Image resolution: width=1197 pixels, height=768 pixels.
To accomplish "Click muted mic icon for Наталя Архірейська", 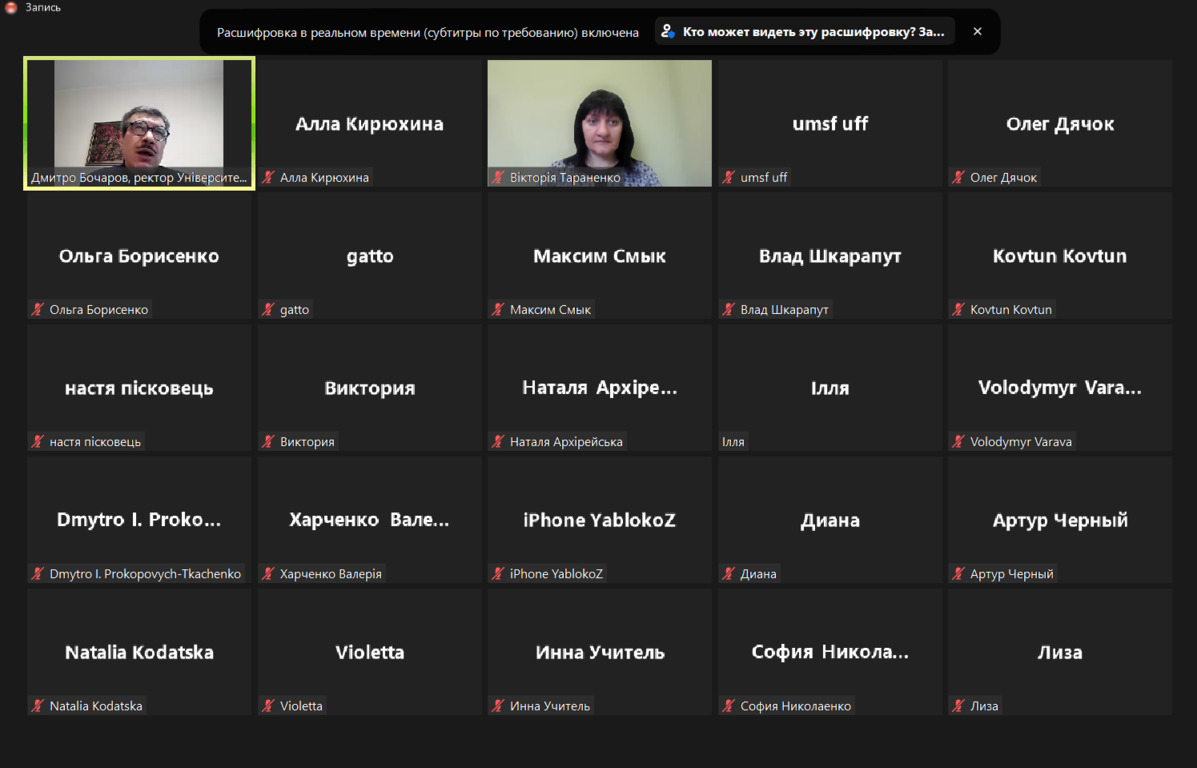I will pyautogui.click(x=498, y=441).
